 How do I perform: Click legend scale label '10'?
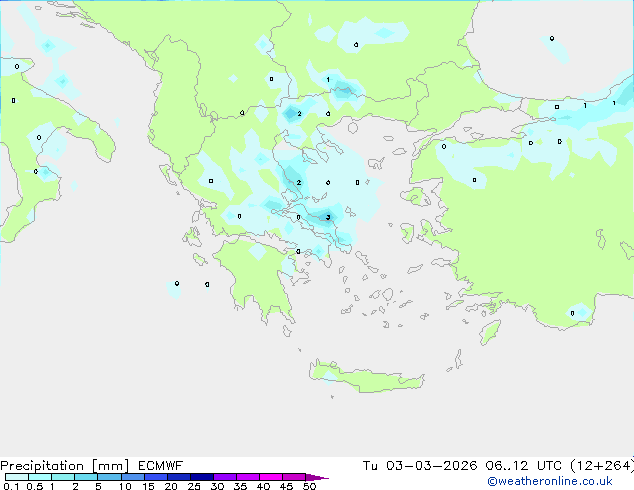pos(125,486)
